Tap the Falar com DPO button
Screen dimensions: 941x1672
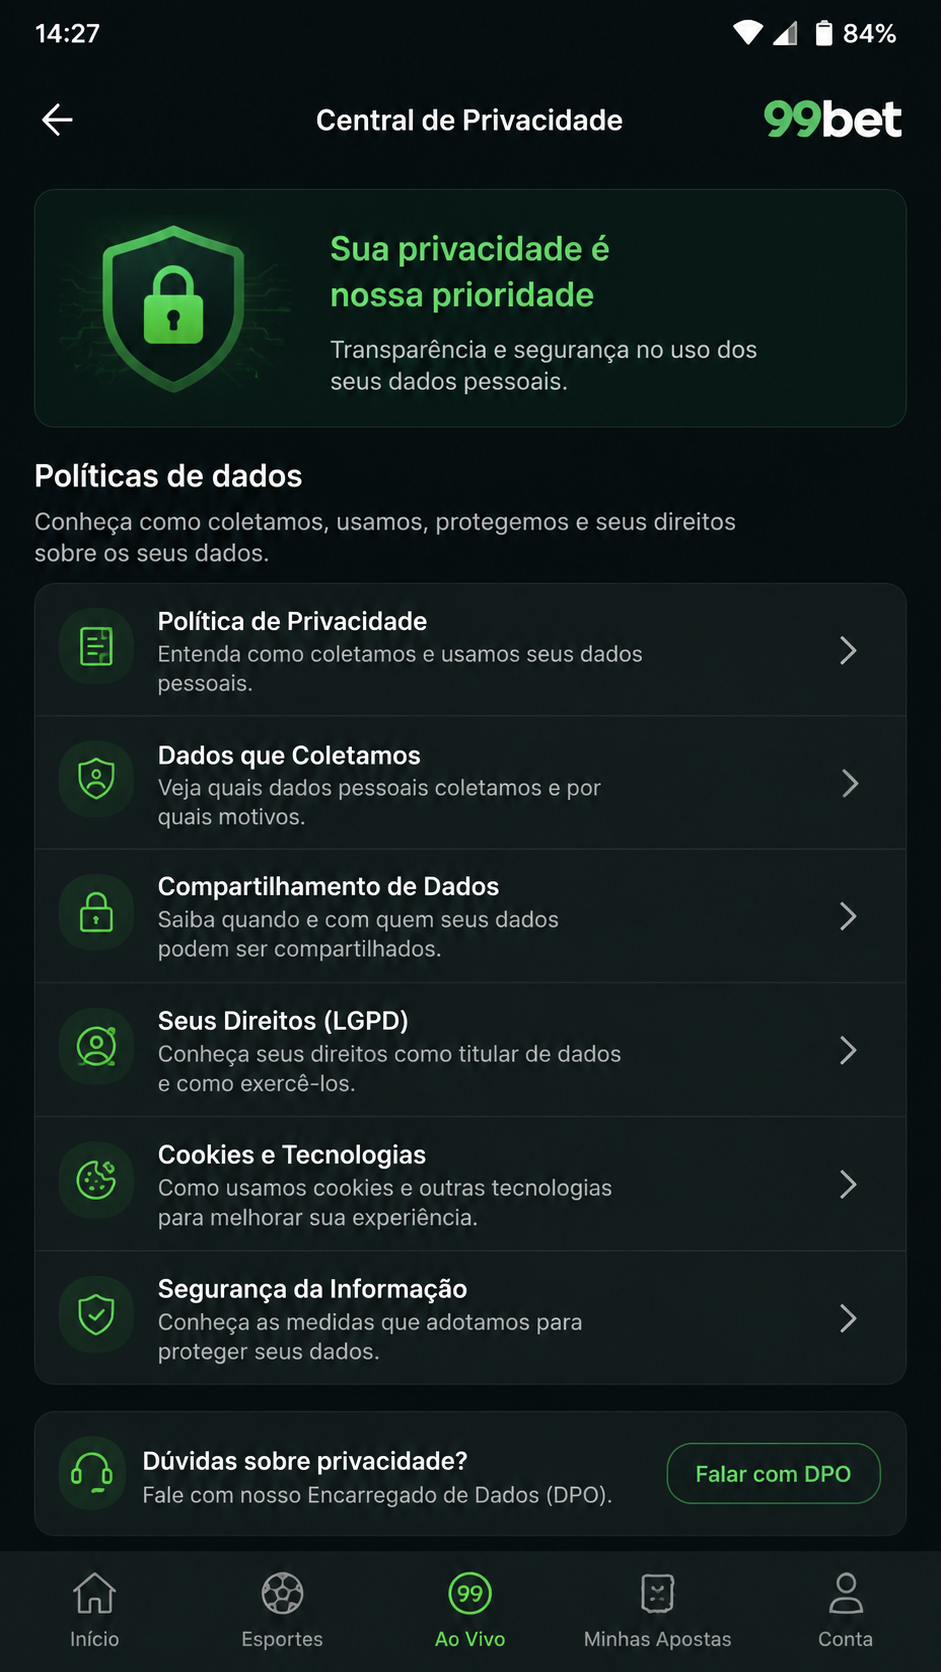point(773,1473)
